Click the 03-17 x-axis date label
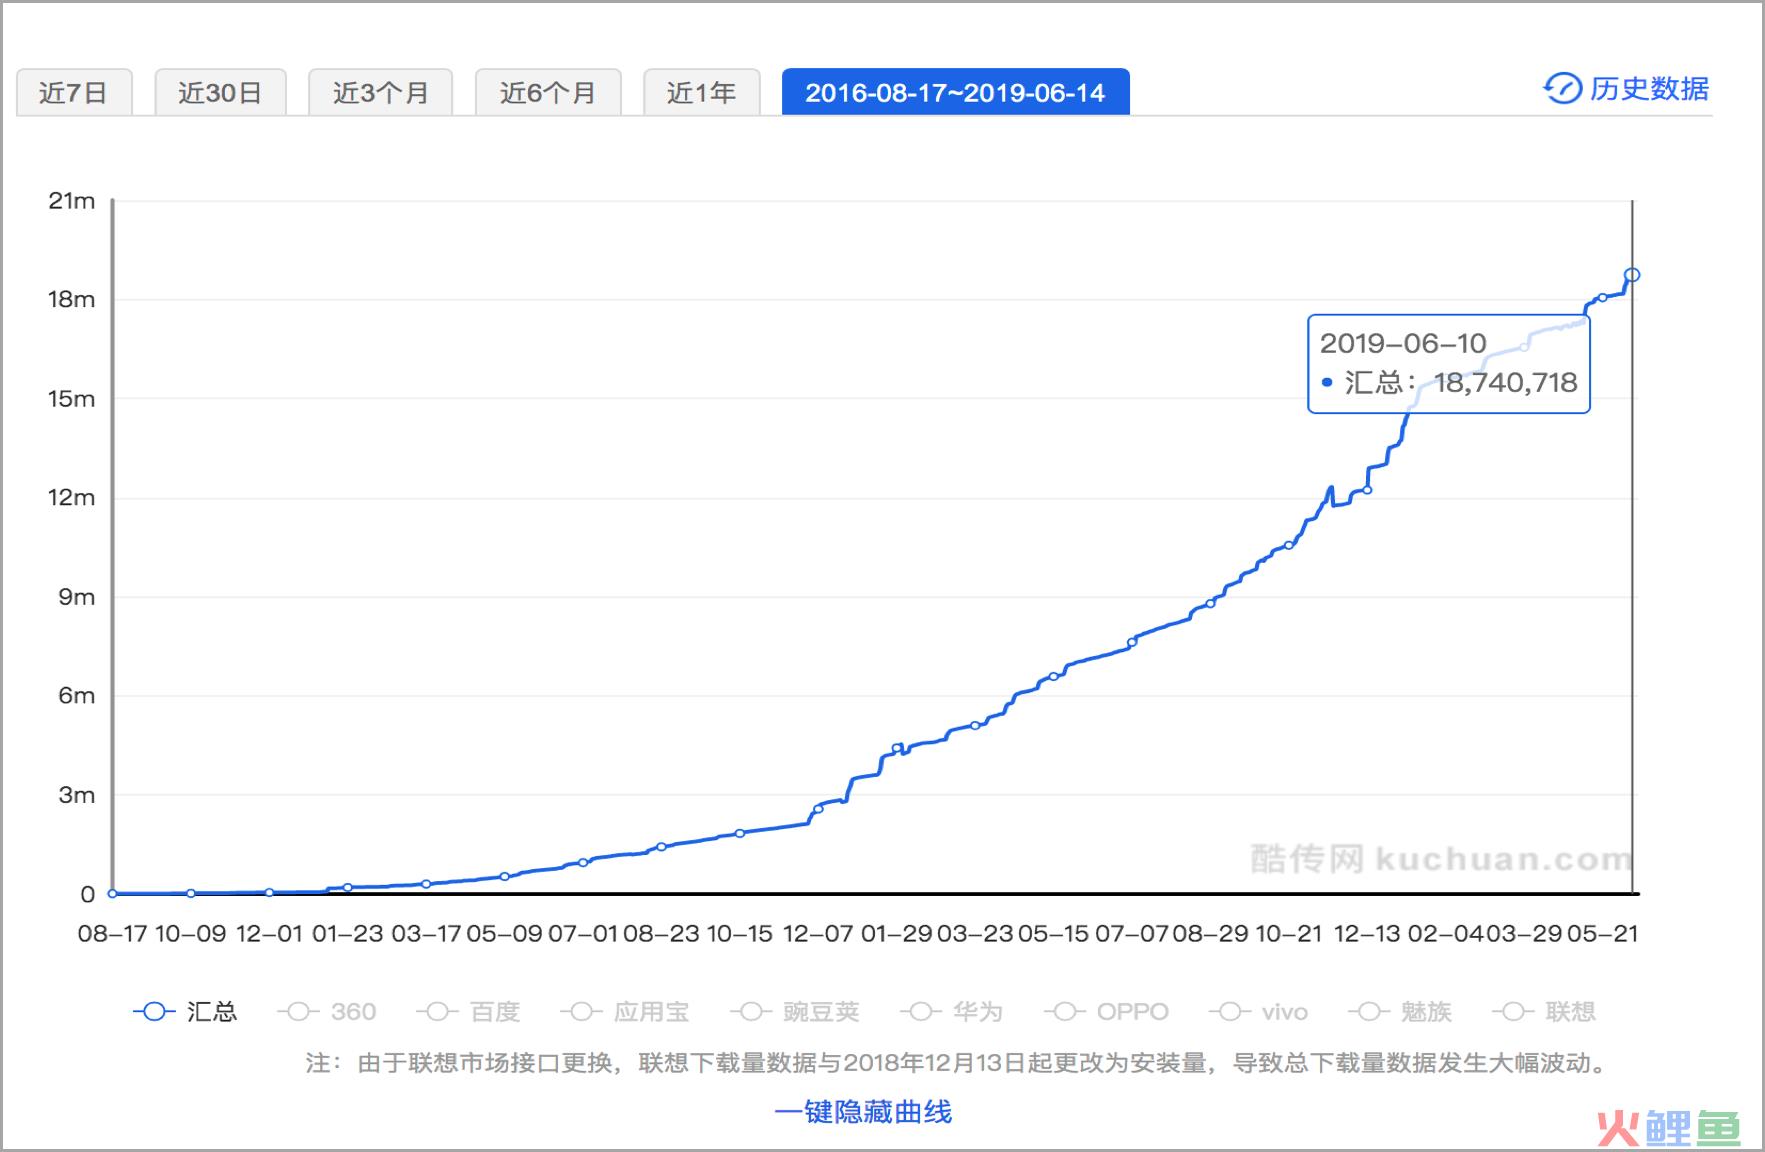1765x1152 pixels. pyautogui.click(x=426, y=934)
